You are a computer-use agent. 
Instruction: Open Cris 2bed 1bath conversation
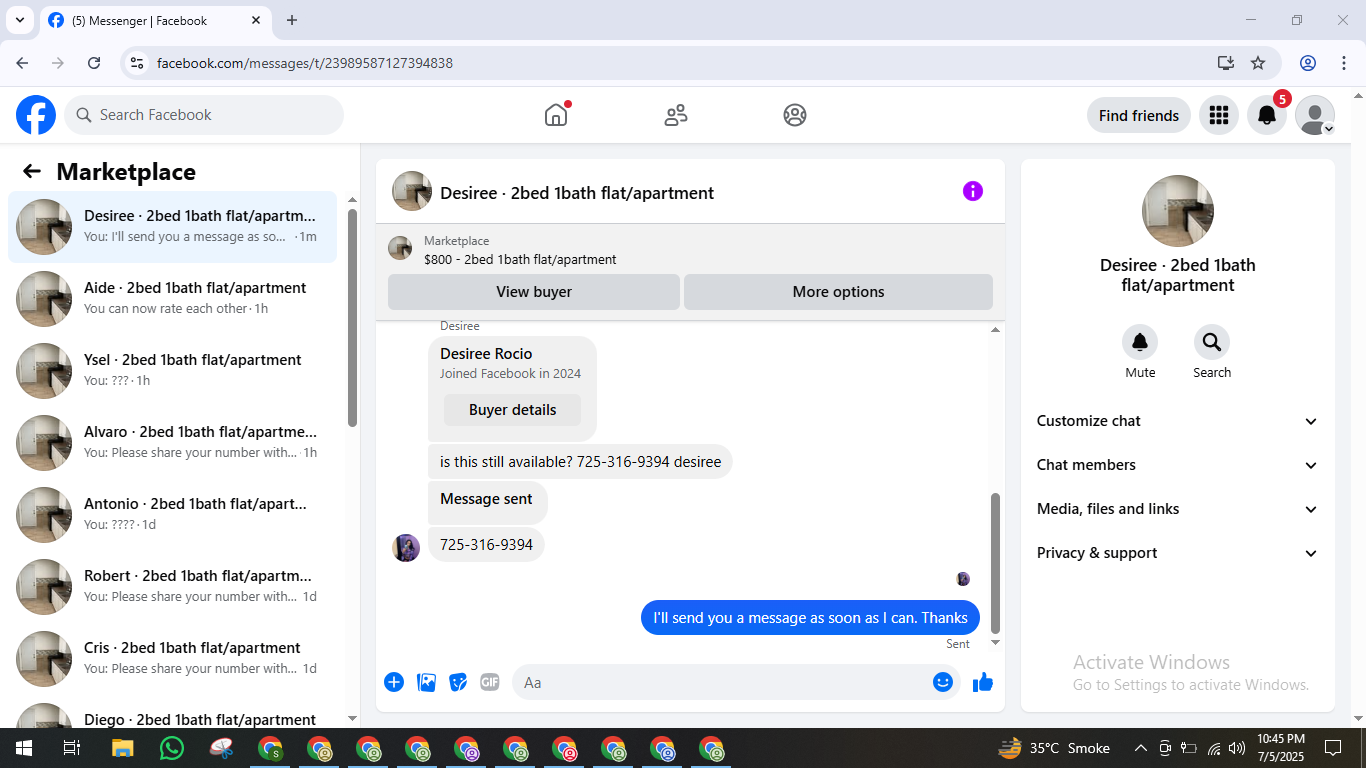172,659
